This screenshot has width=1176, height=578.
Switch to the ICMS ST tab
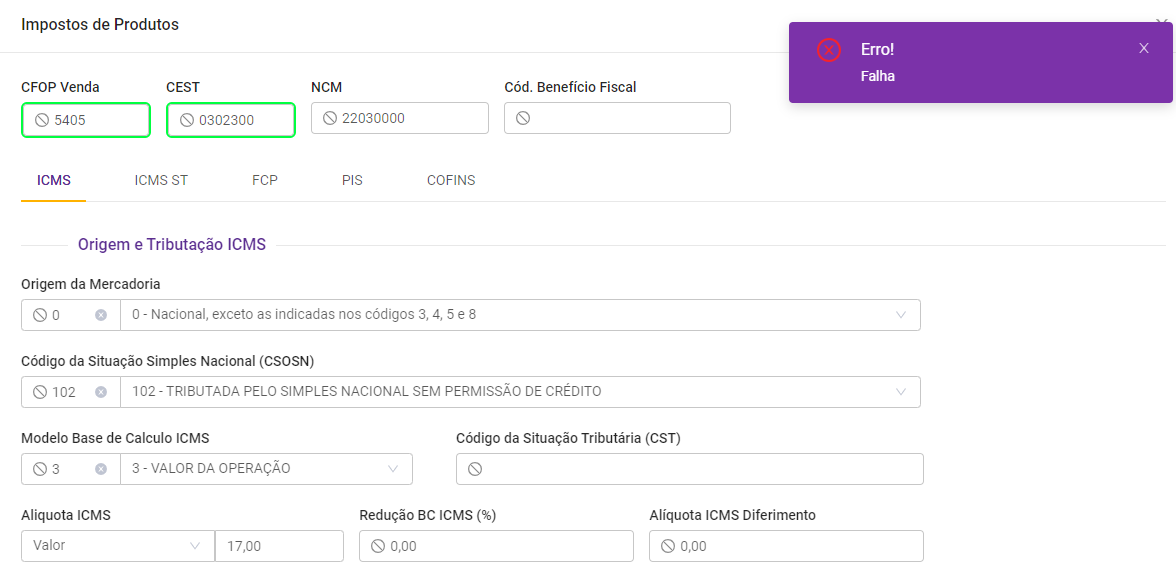tap(161, 181)
